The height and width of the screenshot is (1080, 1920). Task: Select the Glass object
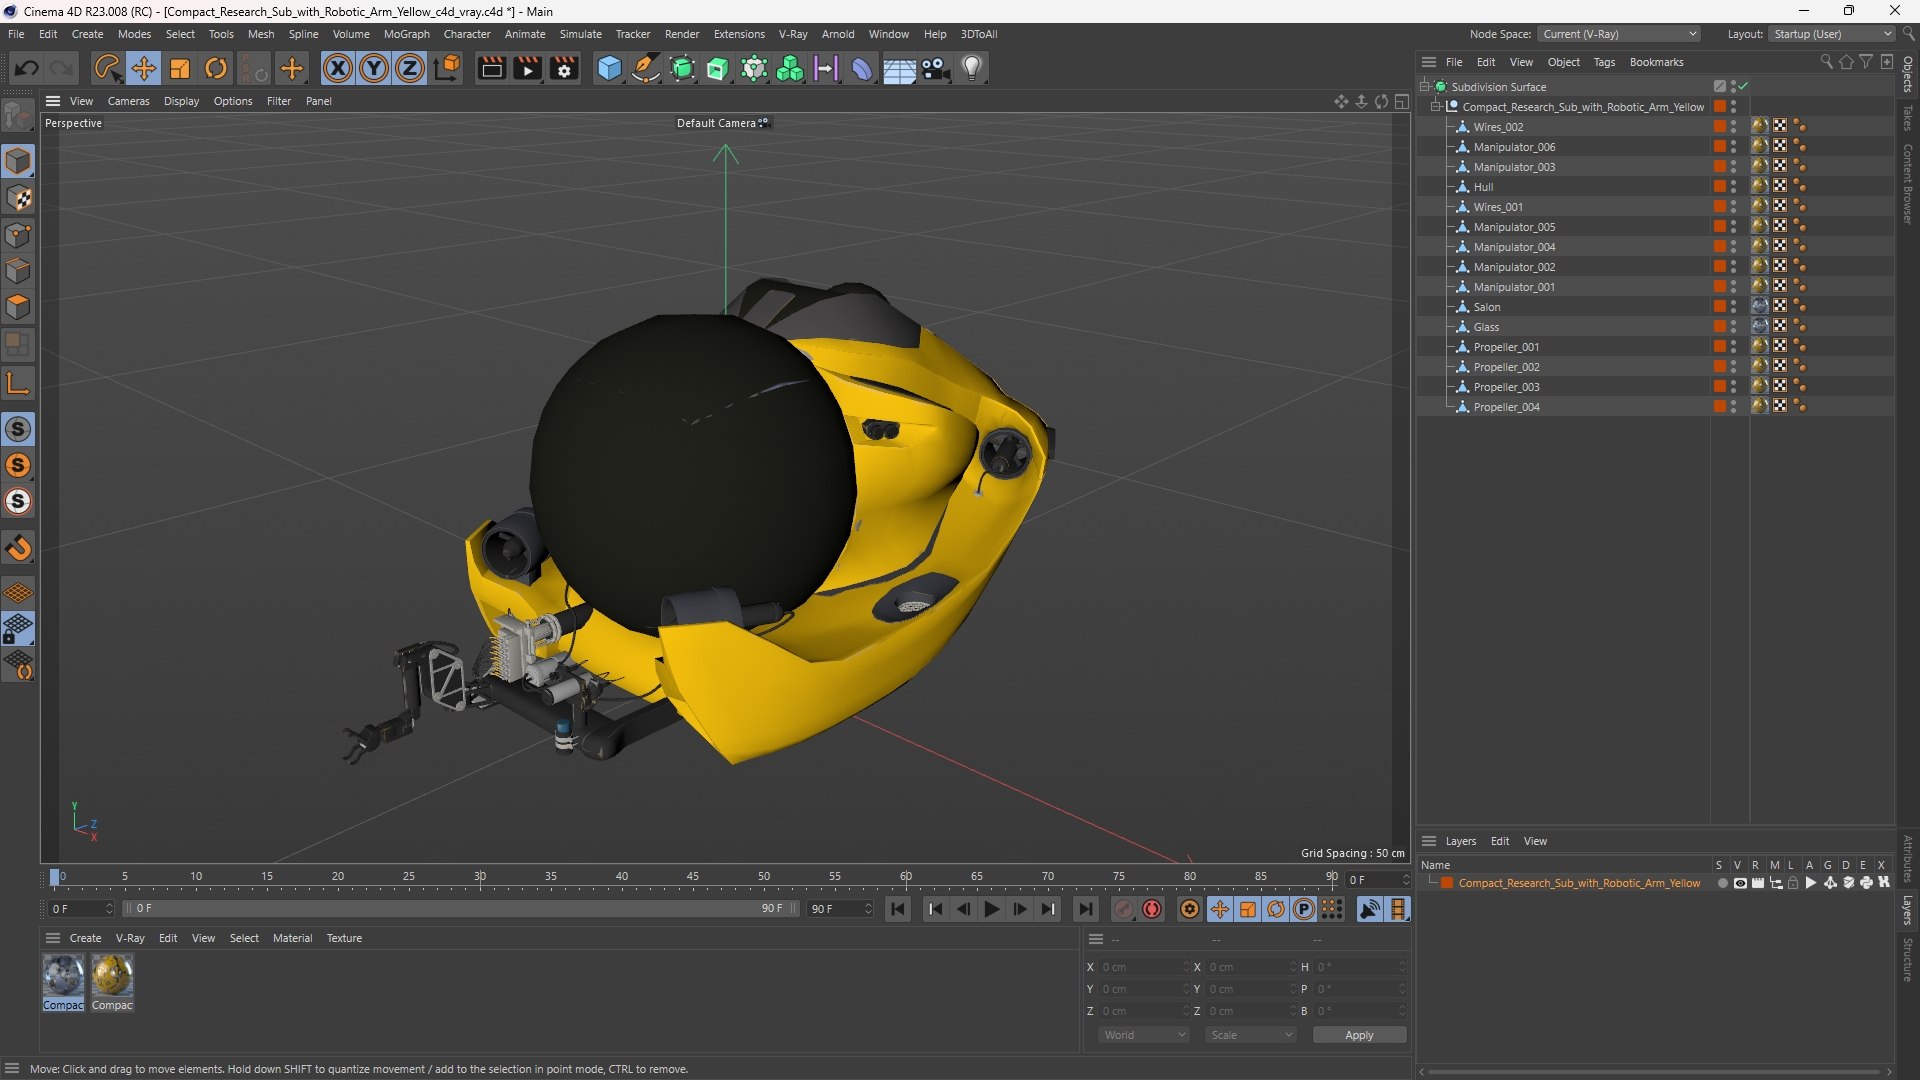click(x=1486, y=327)
